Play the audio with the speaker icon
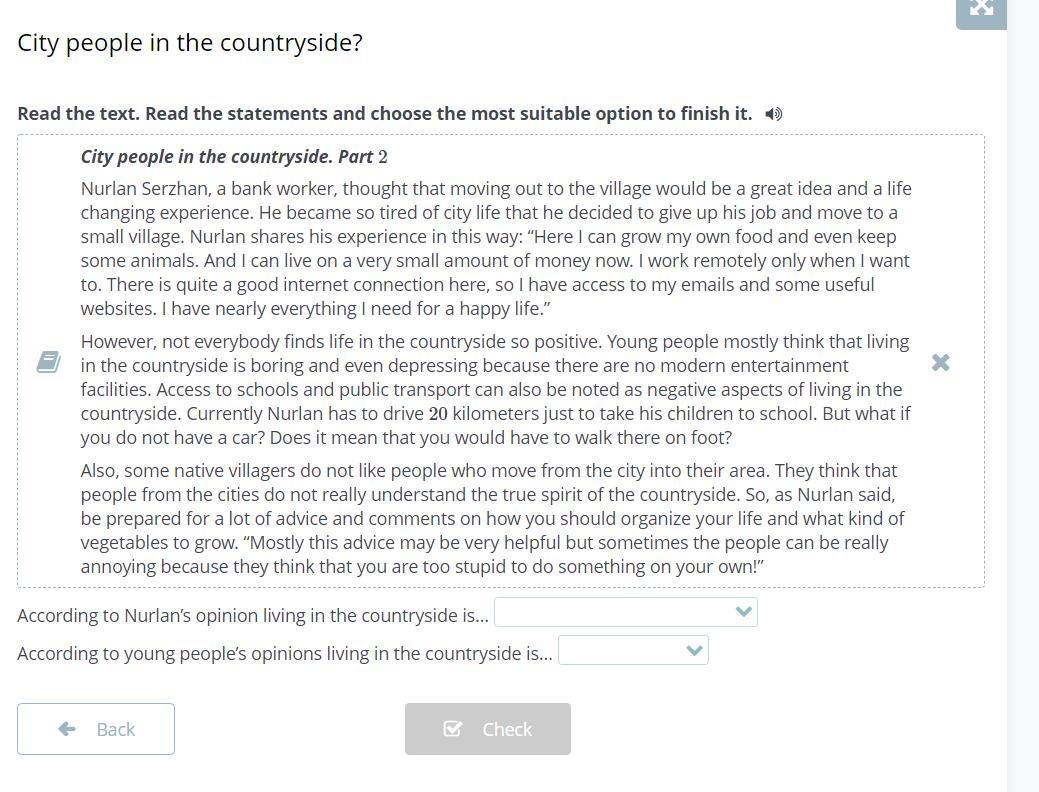Viewport: 1039px width, 792px height. (773, 114)
